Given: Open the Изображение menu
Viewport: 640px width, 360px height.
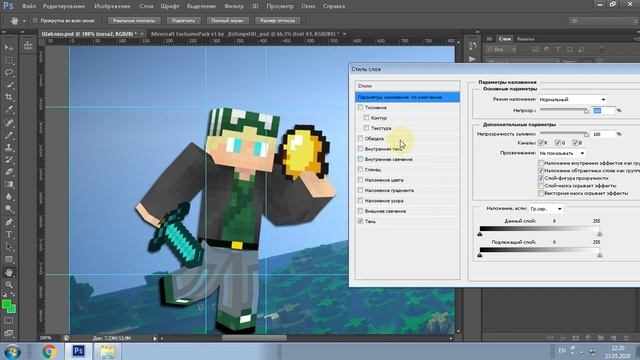Looking at the screenshot, I should point(112,7).
